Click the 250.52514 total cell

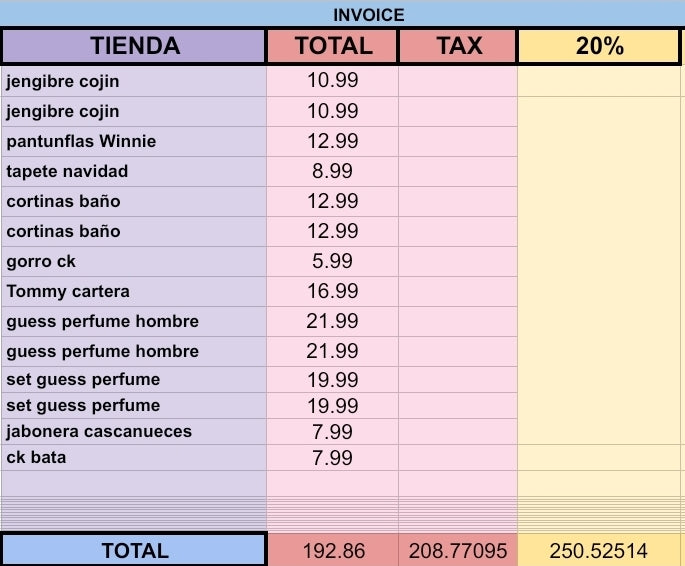(x=600, y=550)
